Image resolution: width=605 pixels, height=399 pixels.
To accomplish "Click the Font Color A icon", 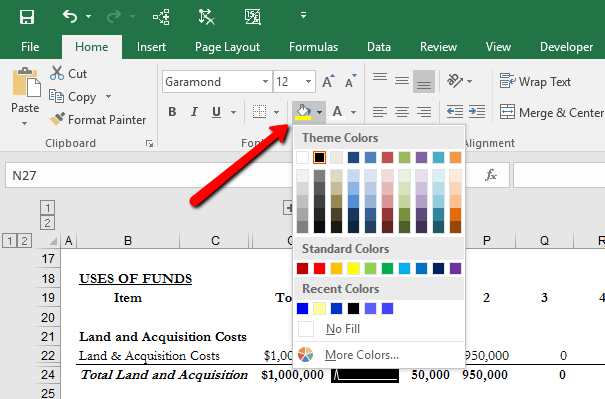I will click(337, 112).
